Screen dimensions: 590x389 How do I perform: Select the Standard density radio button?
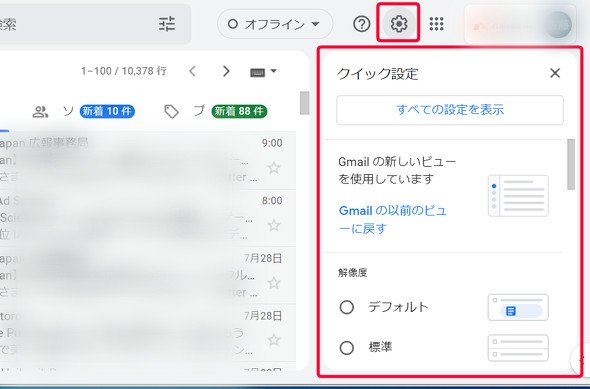coord(347,348)
